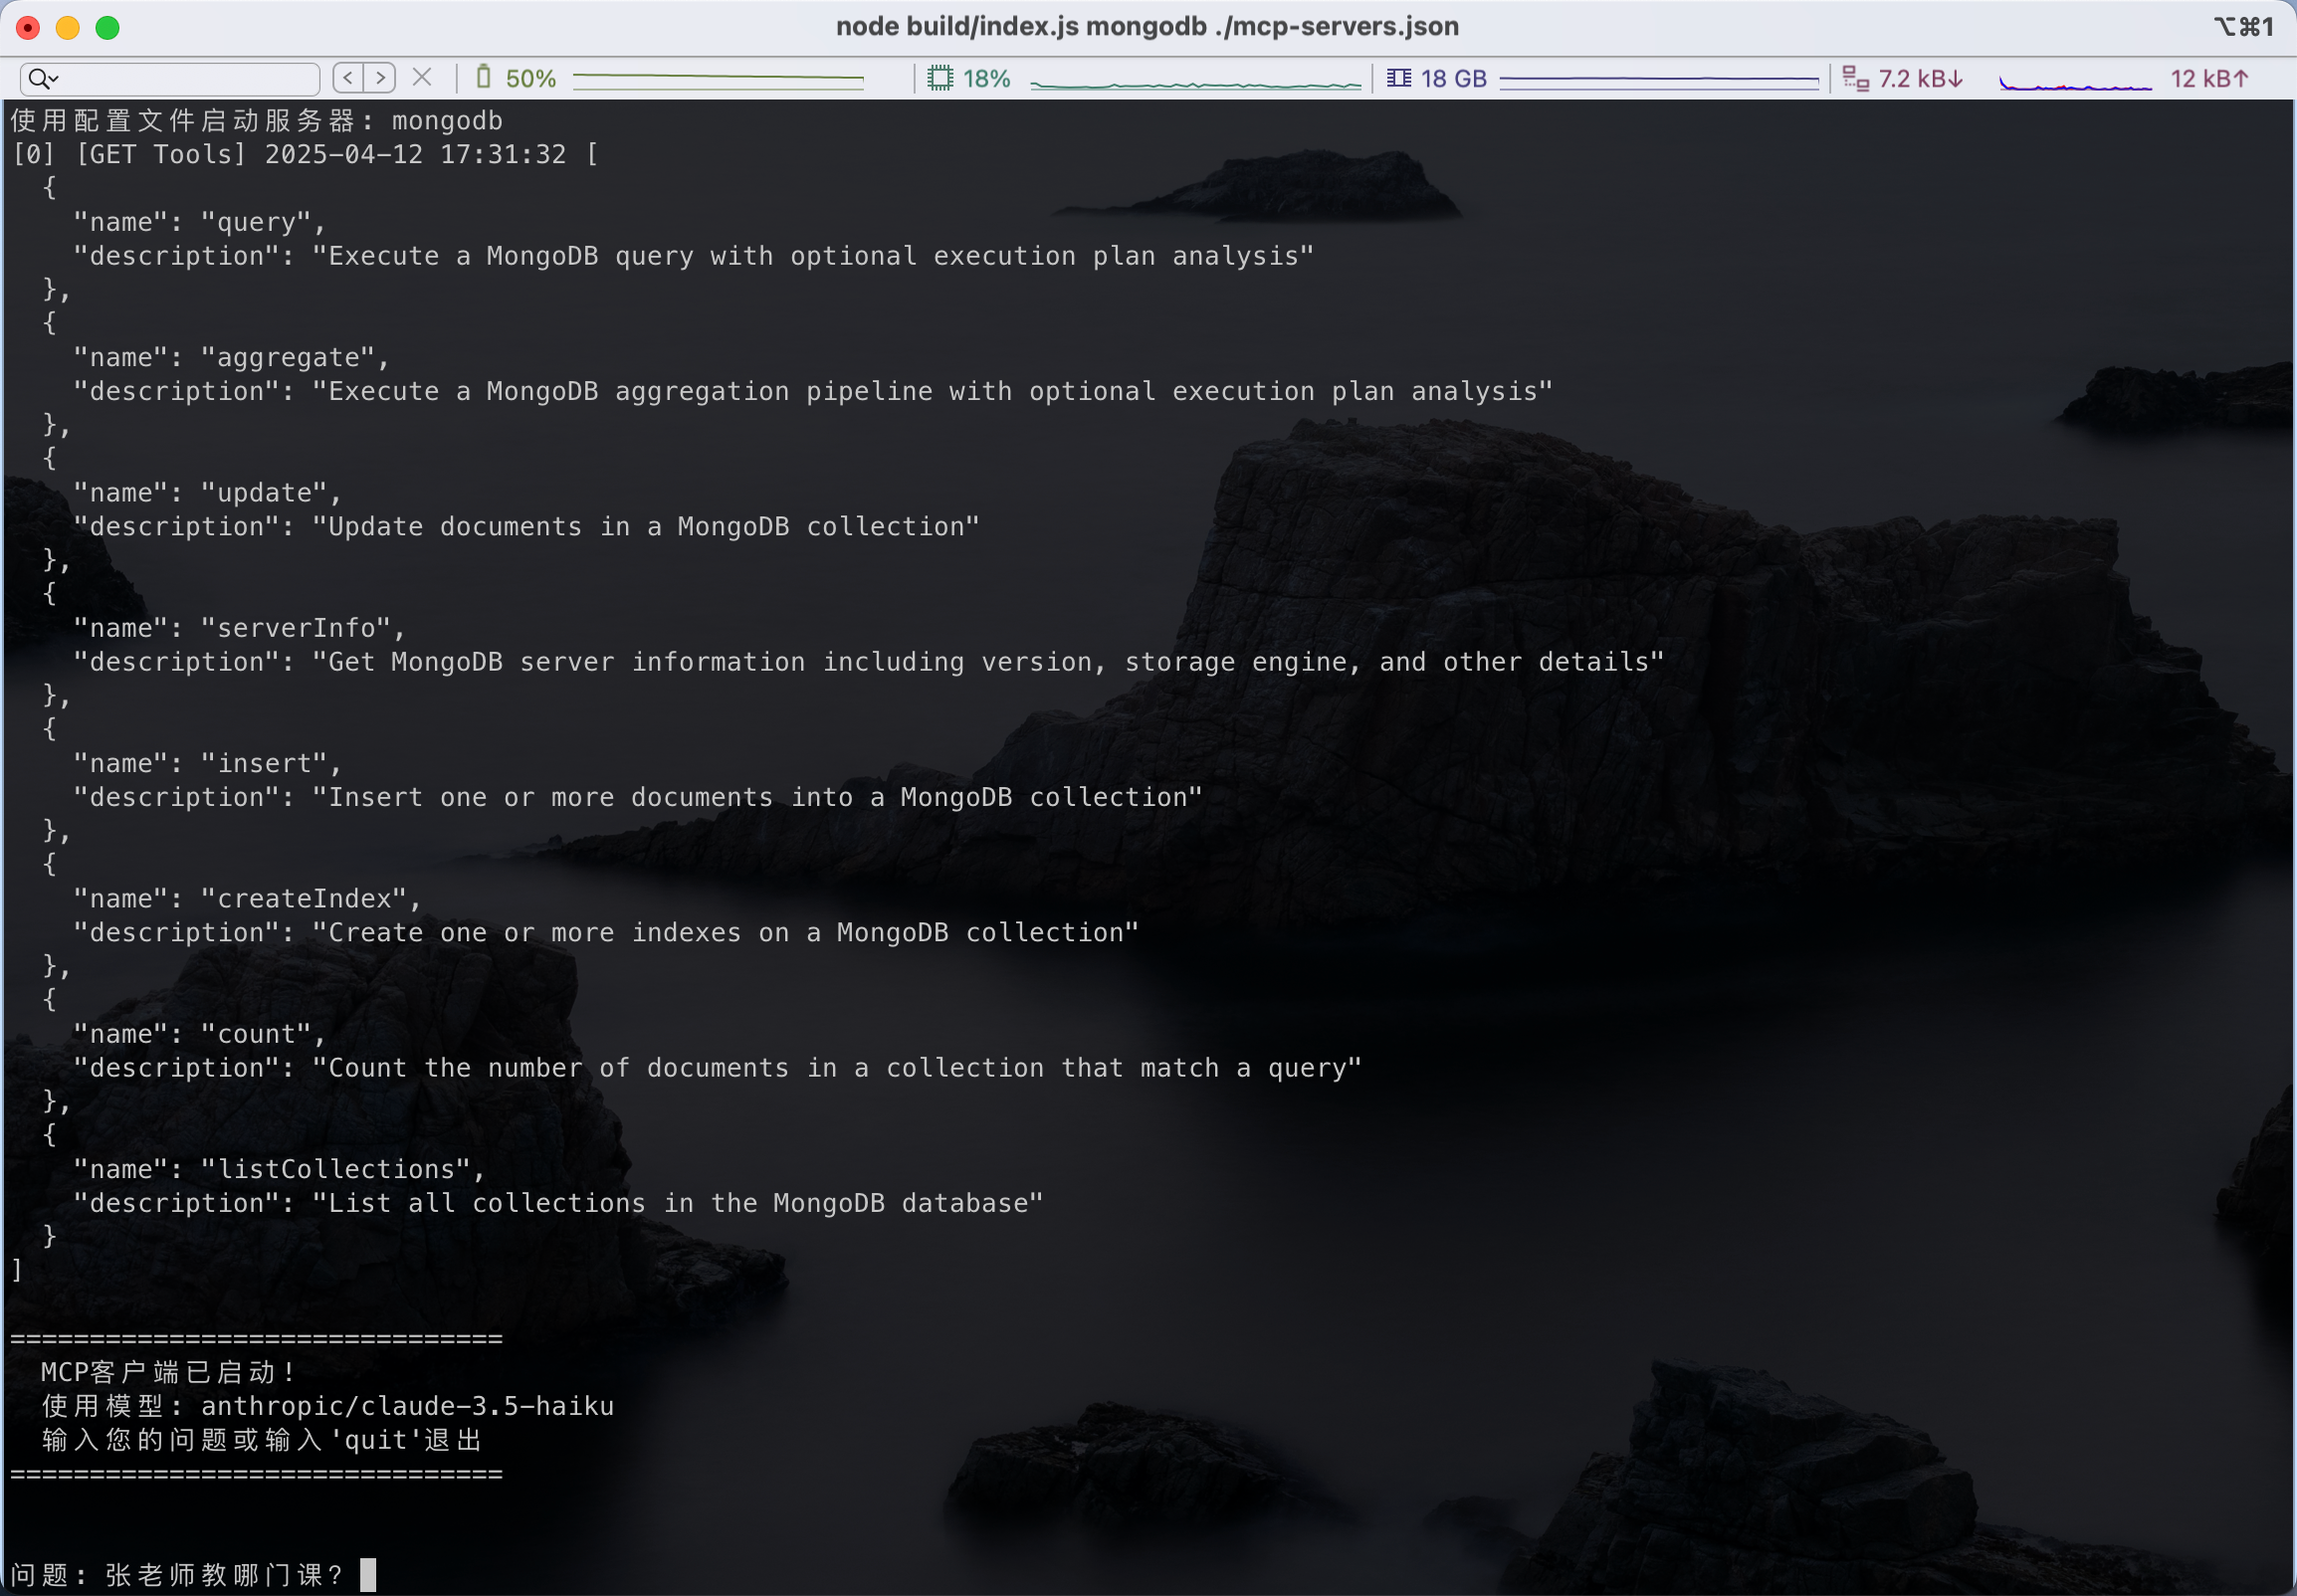Click the CPU usage sparkline graph
The height and width of the screenshot is (1596, 2297).
[x=1195, y=84]
